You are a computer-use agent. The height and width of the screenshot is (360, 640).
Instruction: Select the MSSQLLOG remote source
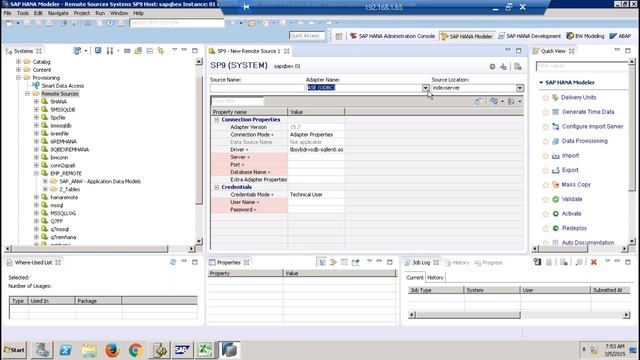(x=63, y=213)
